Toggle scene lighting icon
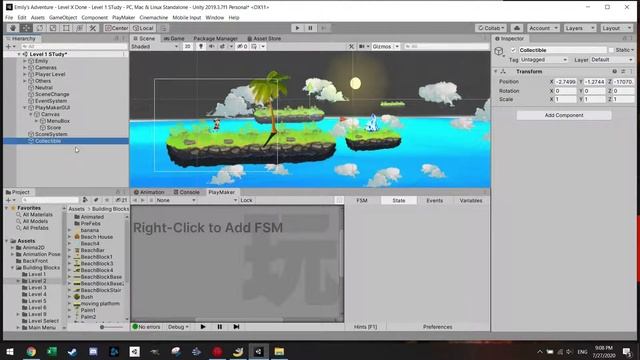Viewport: 640px width, 360px height. (x=201, y=47)
